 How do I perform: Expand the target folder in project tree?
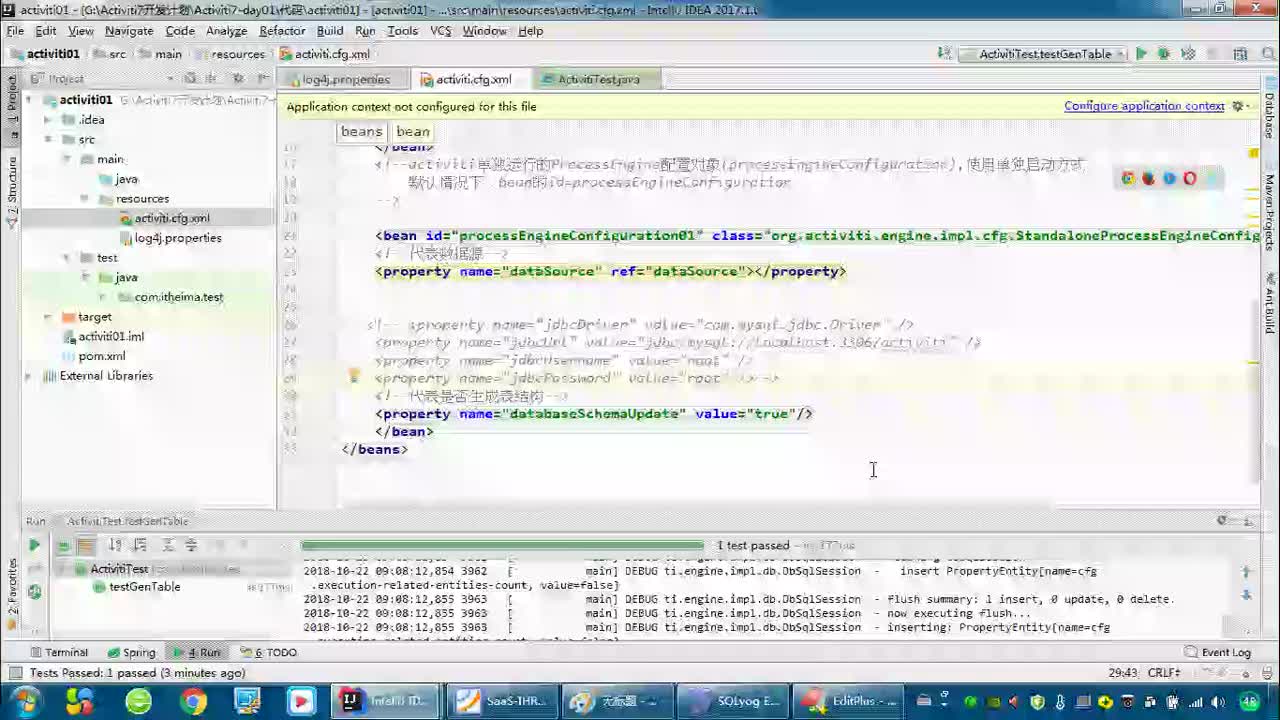click(47, 317)
